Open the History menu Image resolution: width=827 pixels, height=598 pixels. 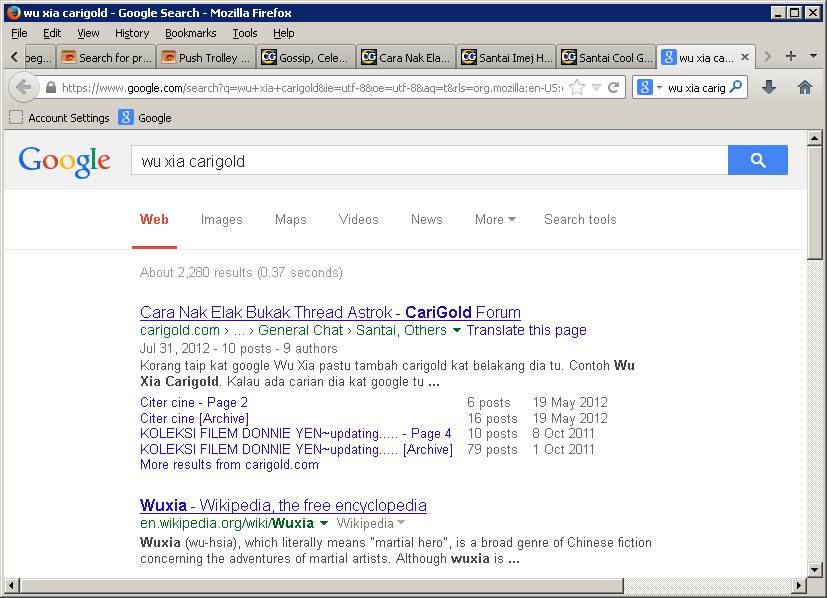[132, 33]
